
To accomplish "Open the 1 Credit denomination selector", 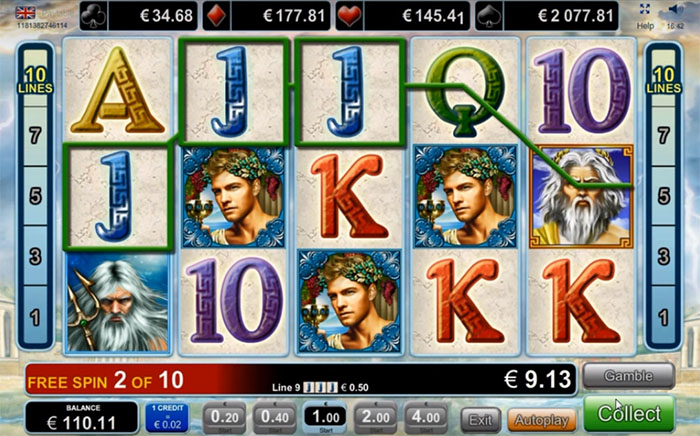I will point(167,418).
